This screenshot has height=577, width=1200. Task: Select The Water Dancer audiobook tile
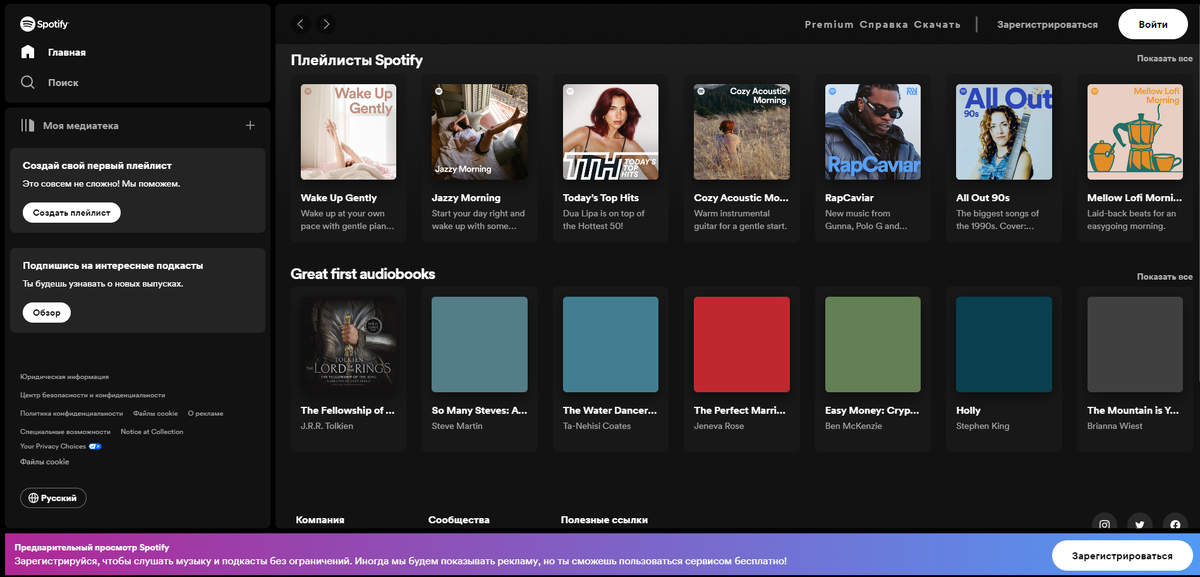pos(610,345)
